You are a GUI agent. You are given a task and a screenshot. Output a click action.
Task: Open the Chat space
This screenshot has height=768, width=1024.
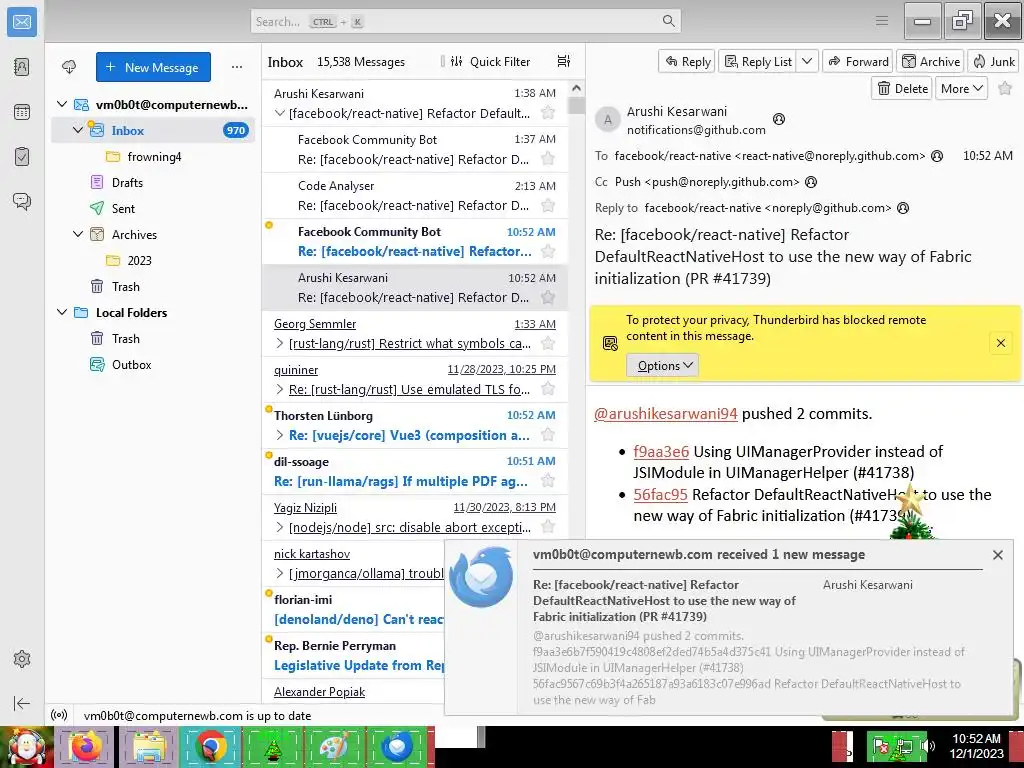tap(22, 201)
